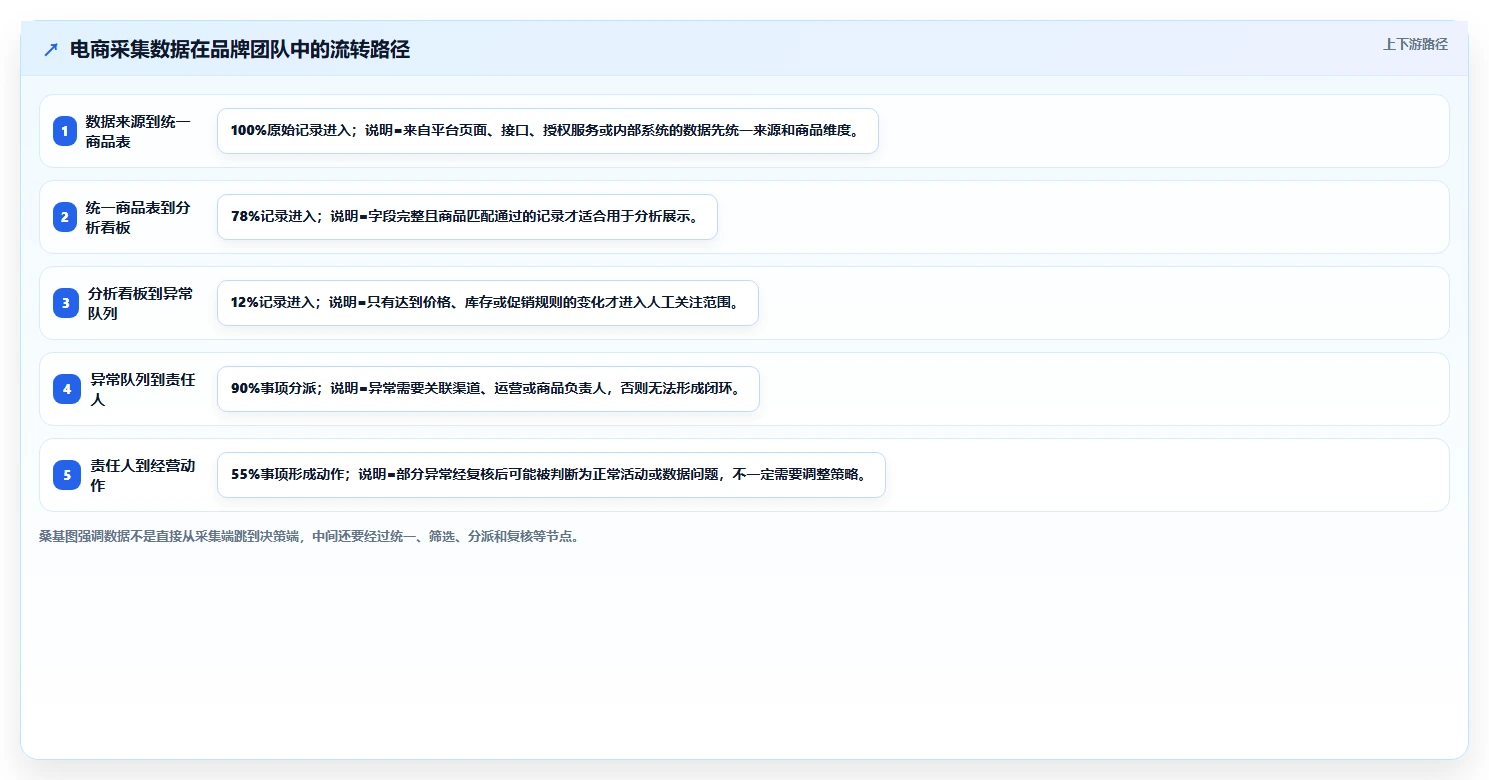This screenshot has width=1489, height=780.
Task: Click the label 分析看板到异常队列
Action: coord(140,303)
